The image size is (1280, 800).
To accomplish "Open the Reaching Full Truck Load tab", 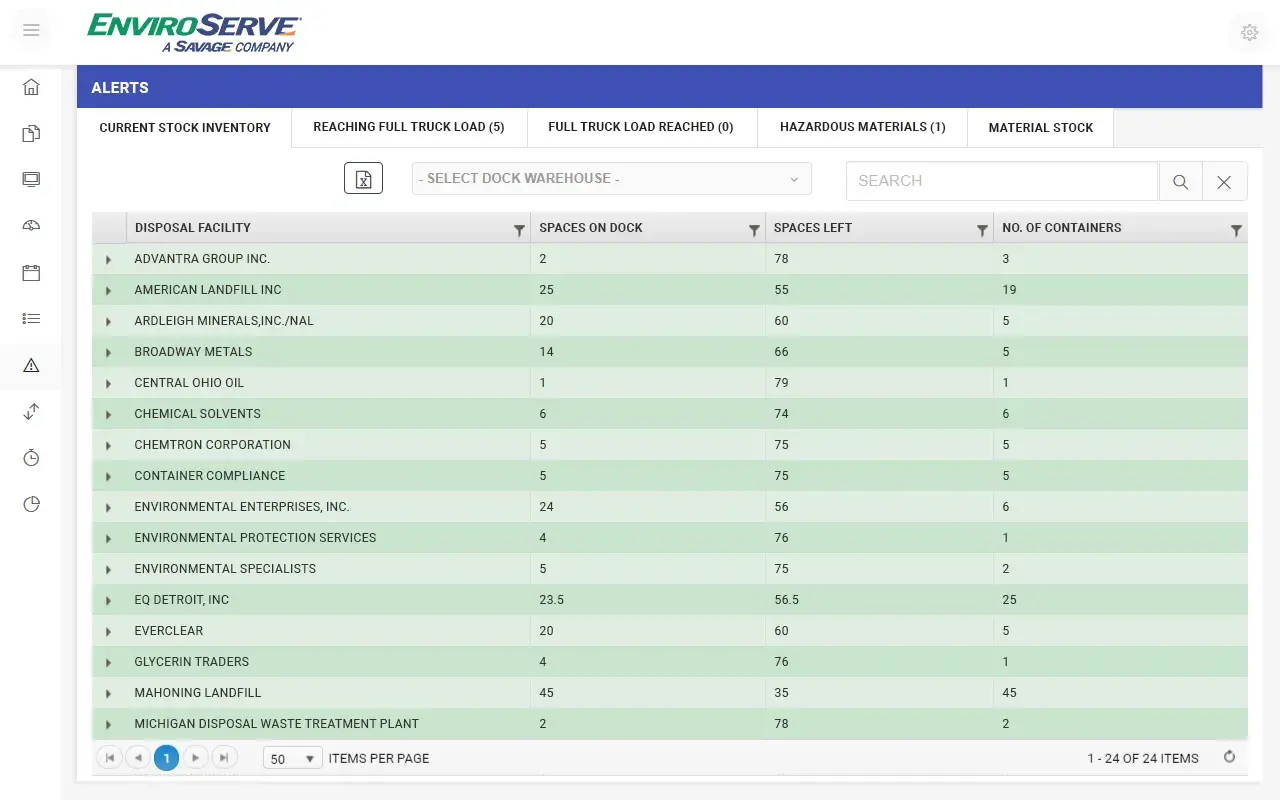I will (408, 127).
